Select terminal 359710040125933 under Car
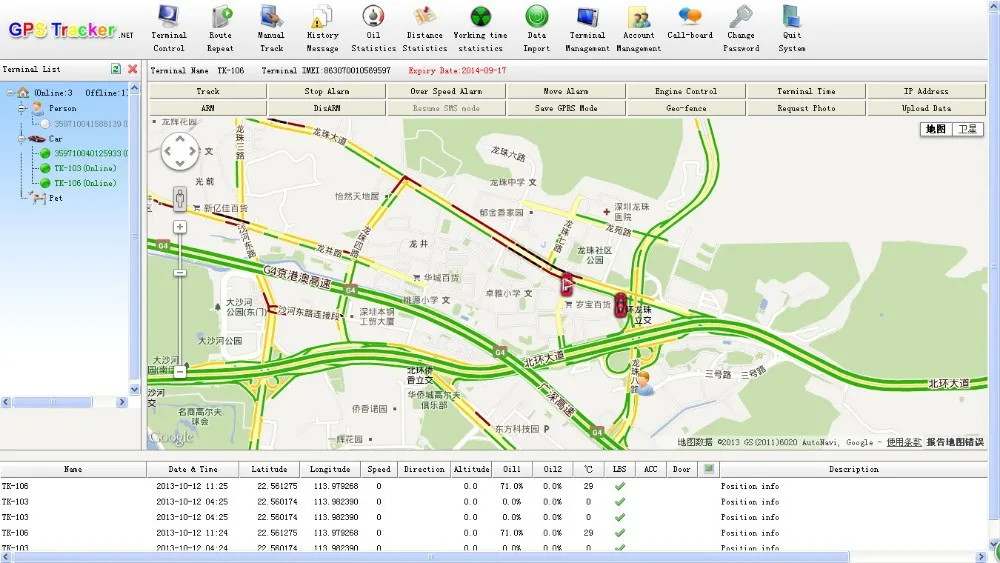 tap(91, 153)
